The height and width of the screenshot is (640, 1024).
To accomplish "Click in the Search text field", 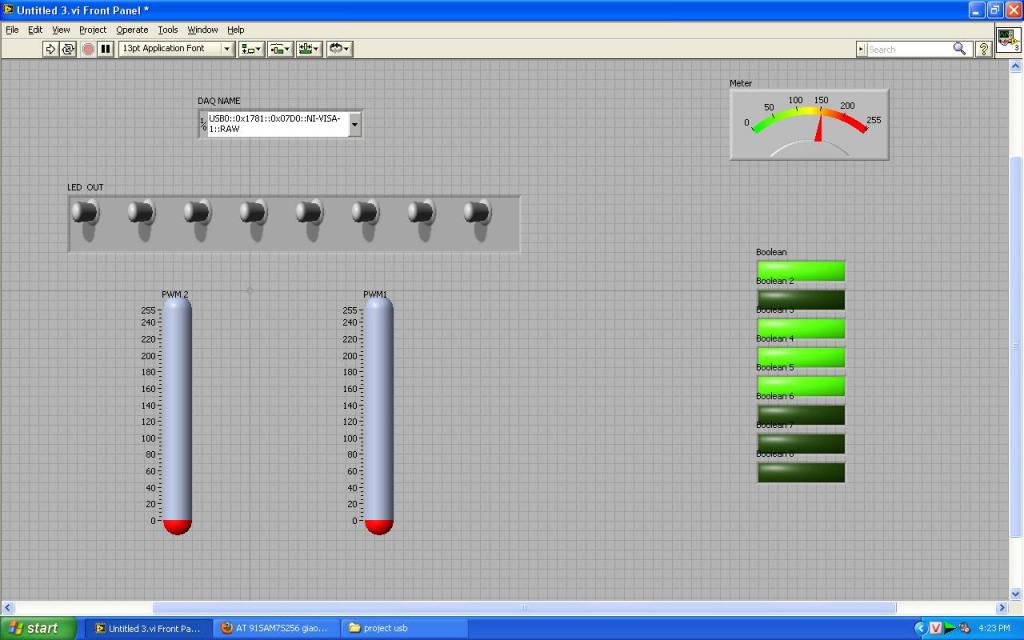I will (909, 49).
